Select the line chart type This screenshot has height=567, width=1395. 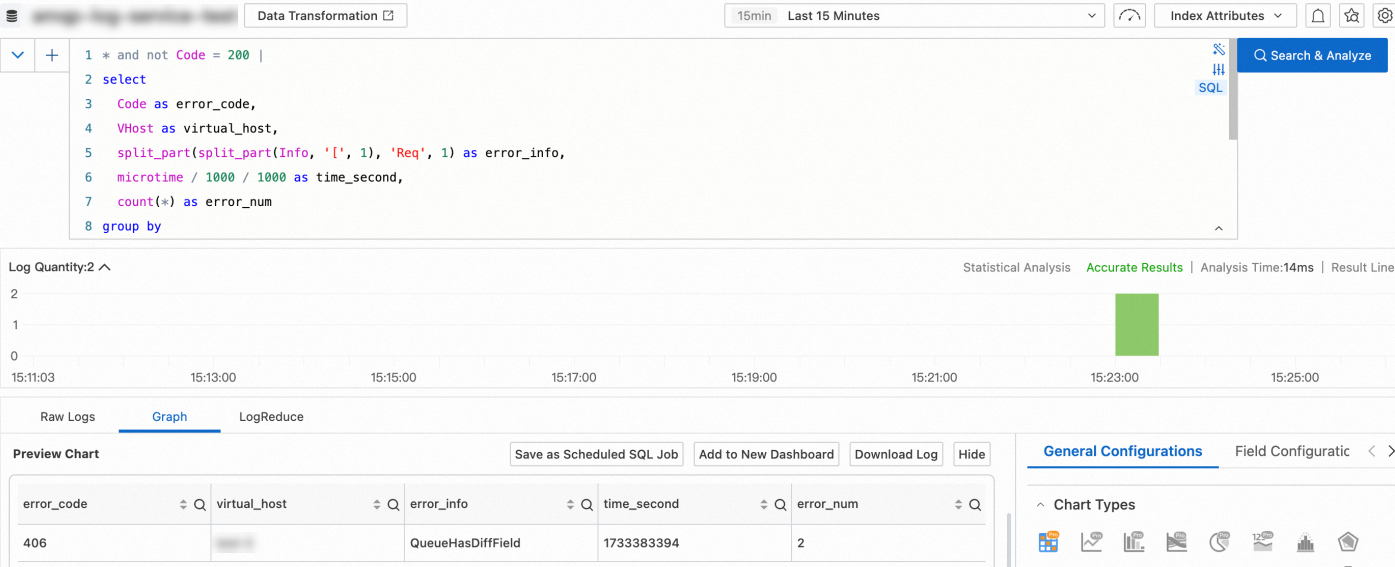[x=1091, y=542]
